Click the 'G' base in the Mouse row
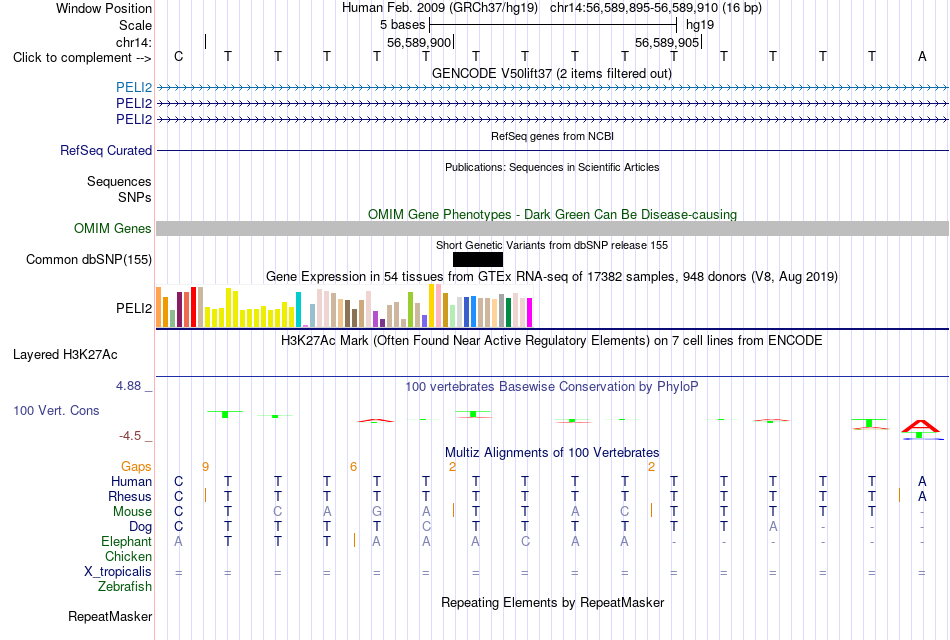 [377, 512]
